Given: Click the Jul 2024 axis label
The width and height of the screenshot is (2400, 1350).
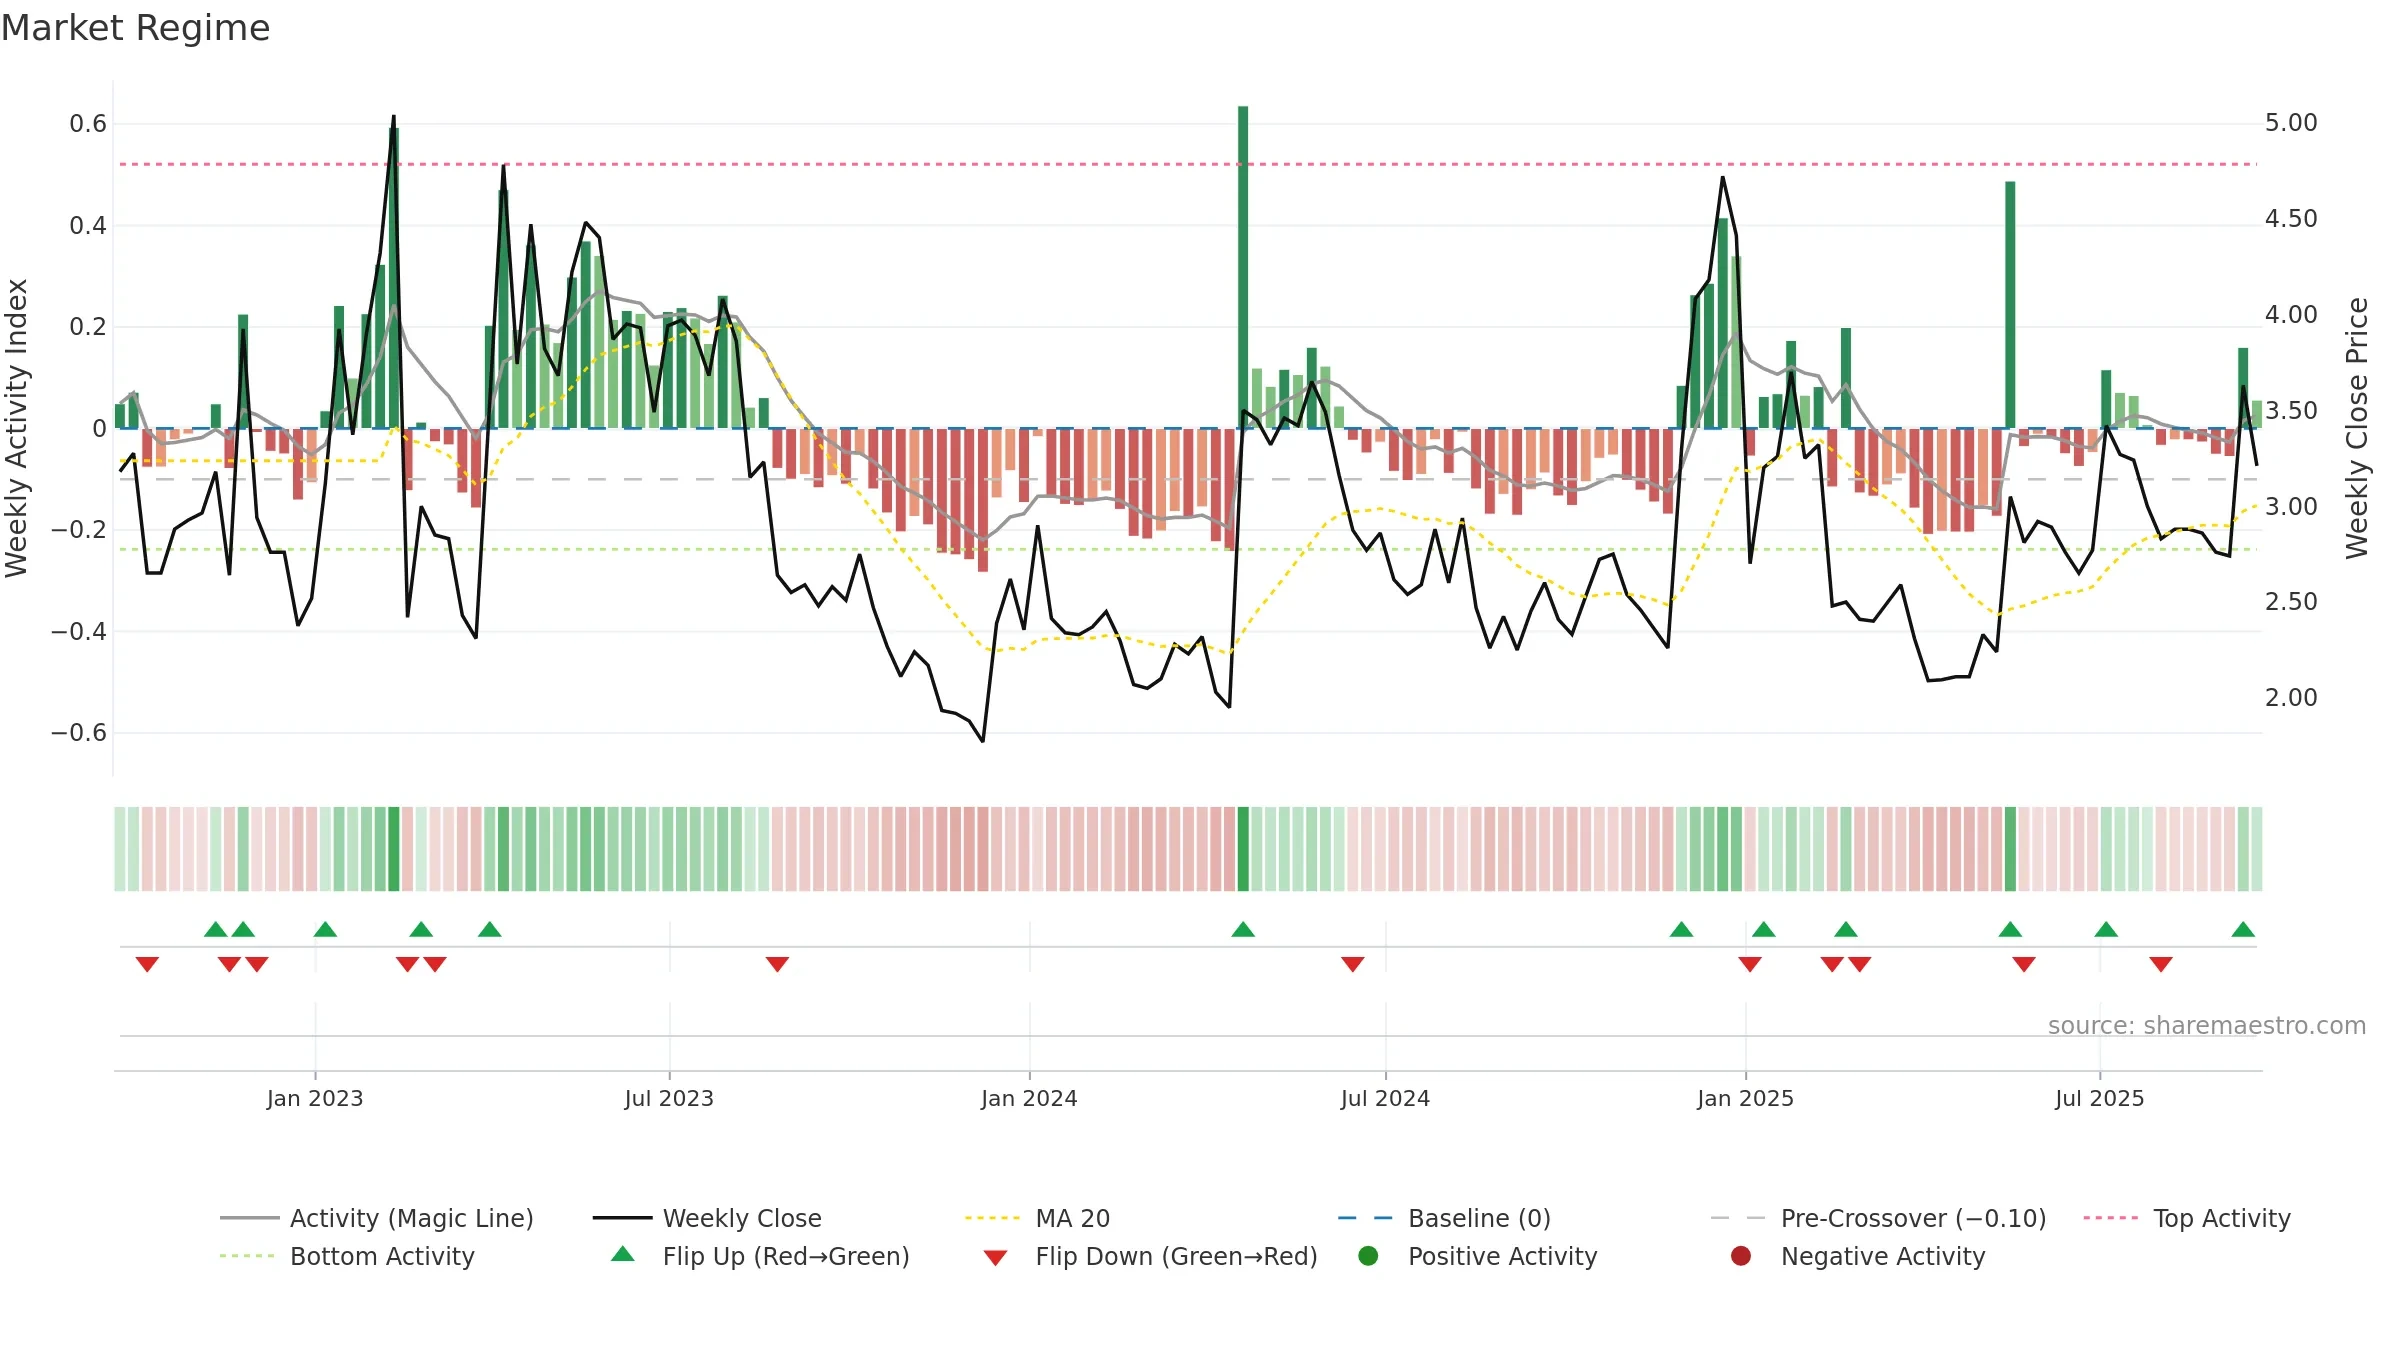Looking at the screenshot, I should 1385,1098.
